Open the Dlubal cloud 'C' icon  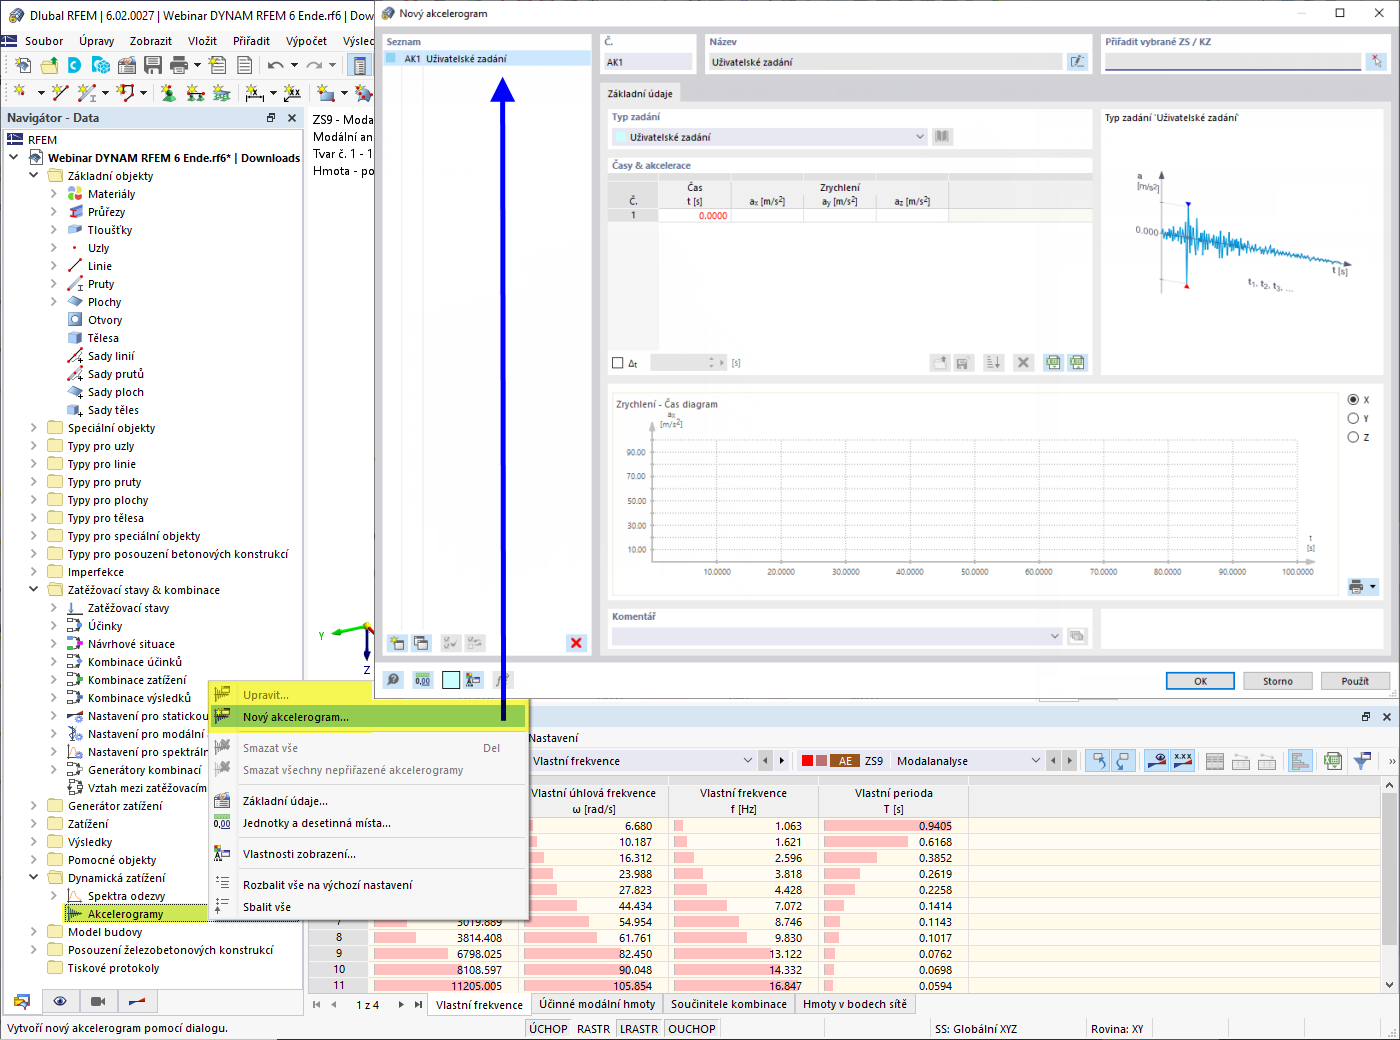(x=75, y=65)
